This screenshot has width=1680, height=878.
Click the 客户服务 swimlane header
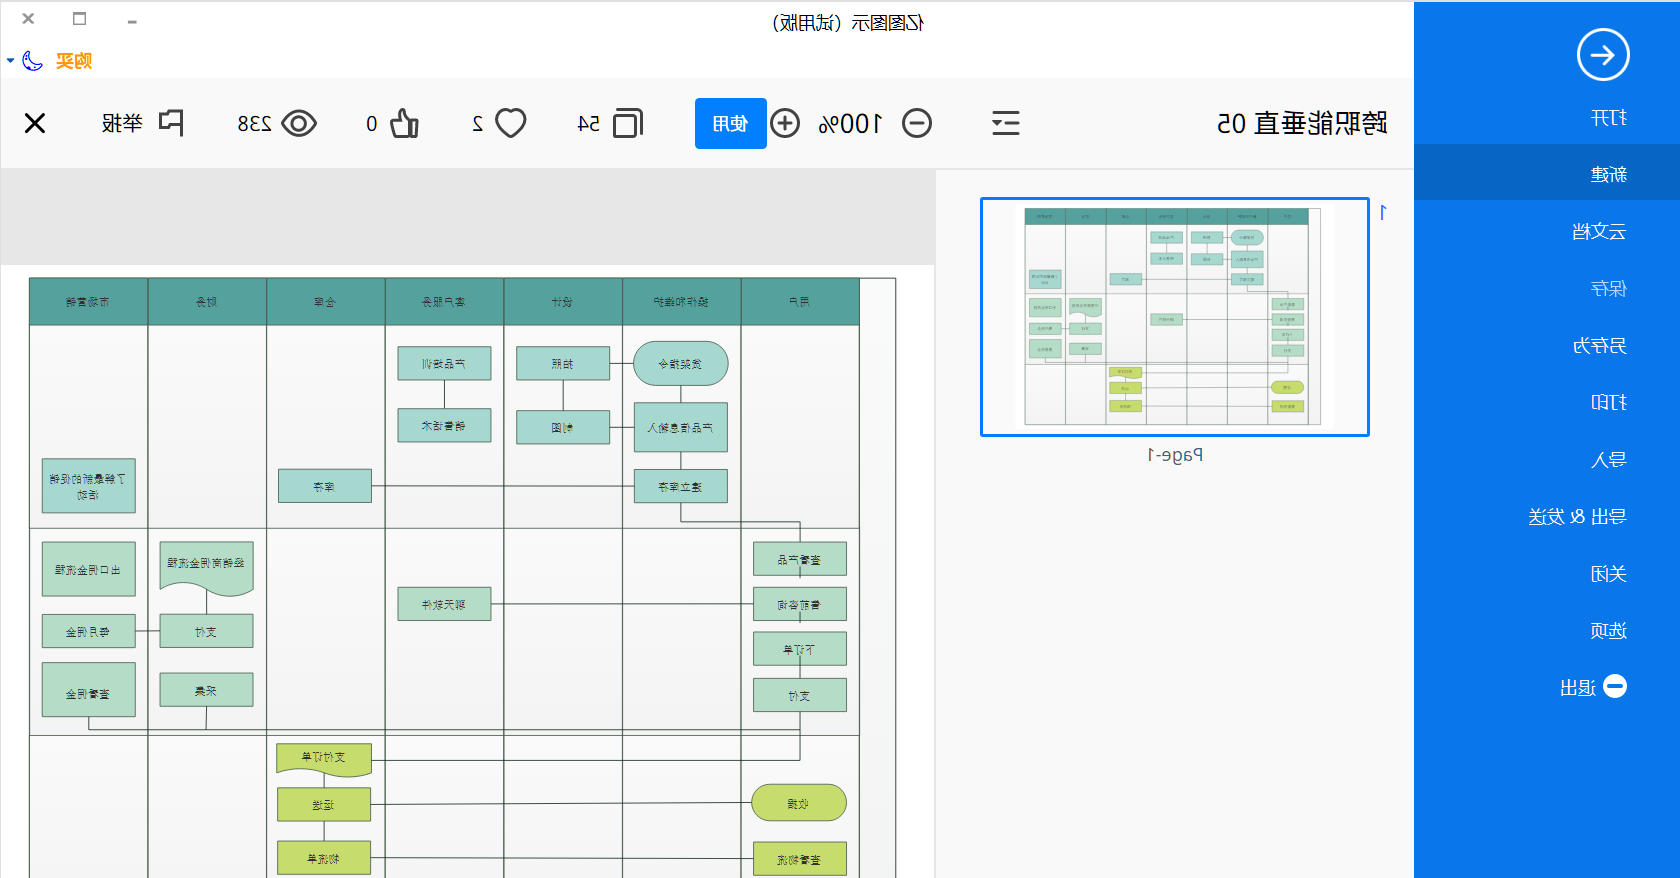point(444,301)
